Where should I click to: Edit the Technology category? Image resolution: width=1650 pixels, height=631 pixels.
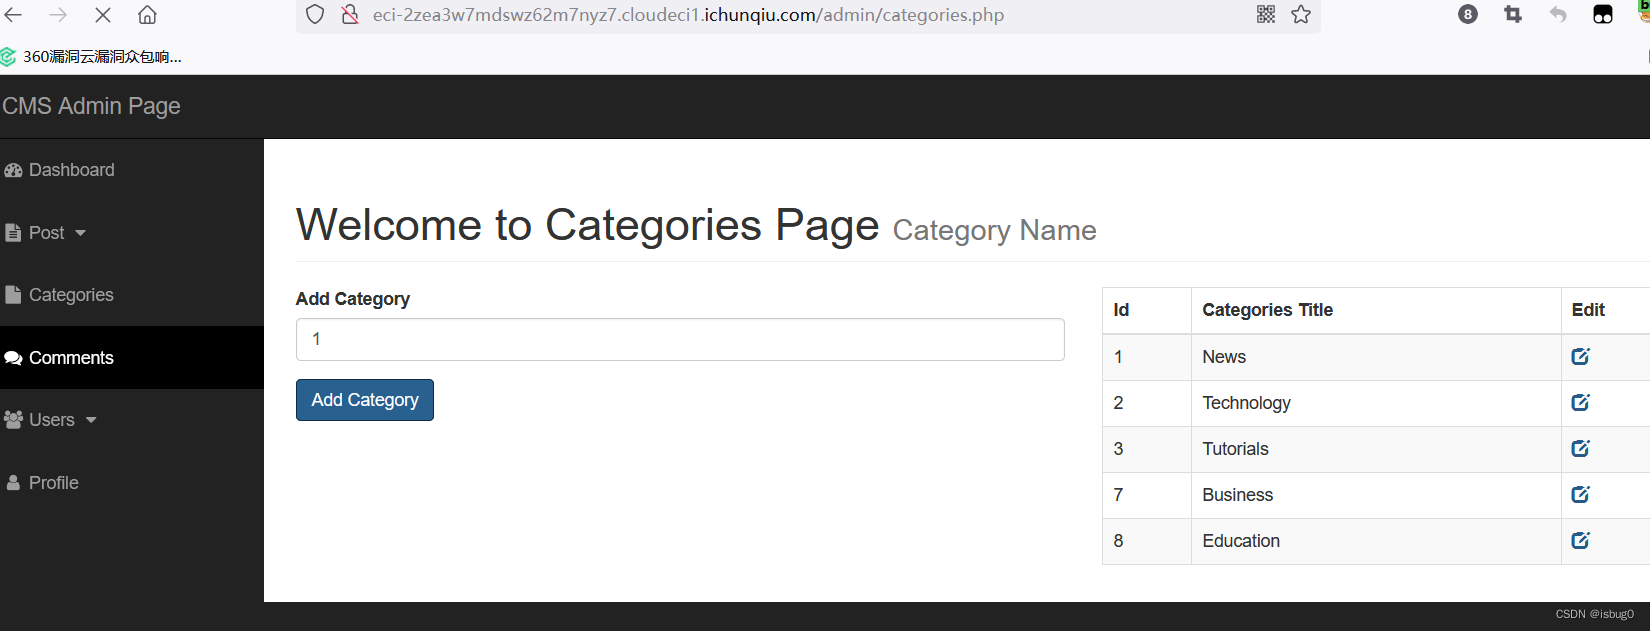tap(1580, 403)
